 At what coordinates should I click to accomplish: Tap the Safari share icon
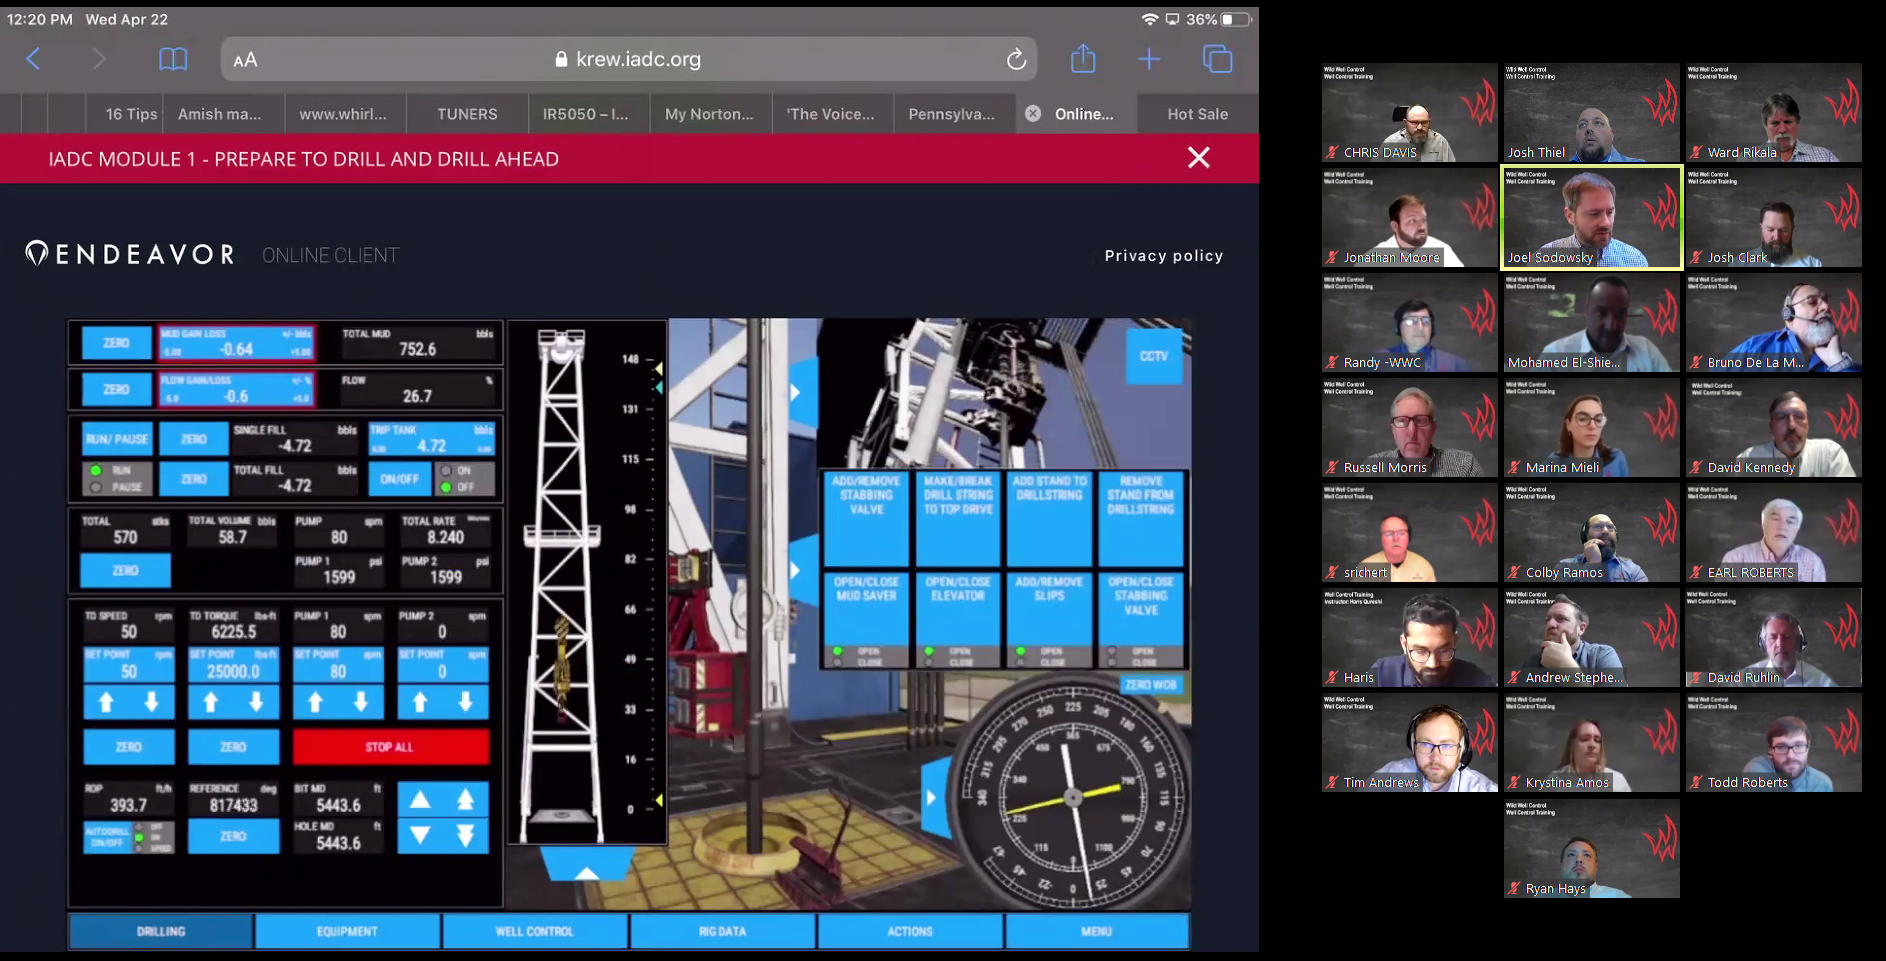[x=1082, y=60]
